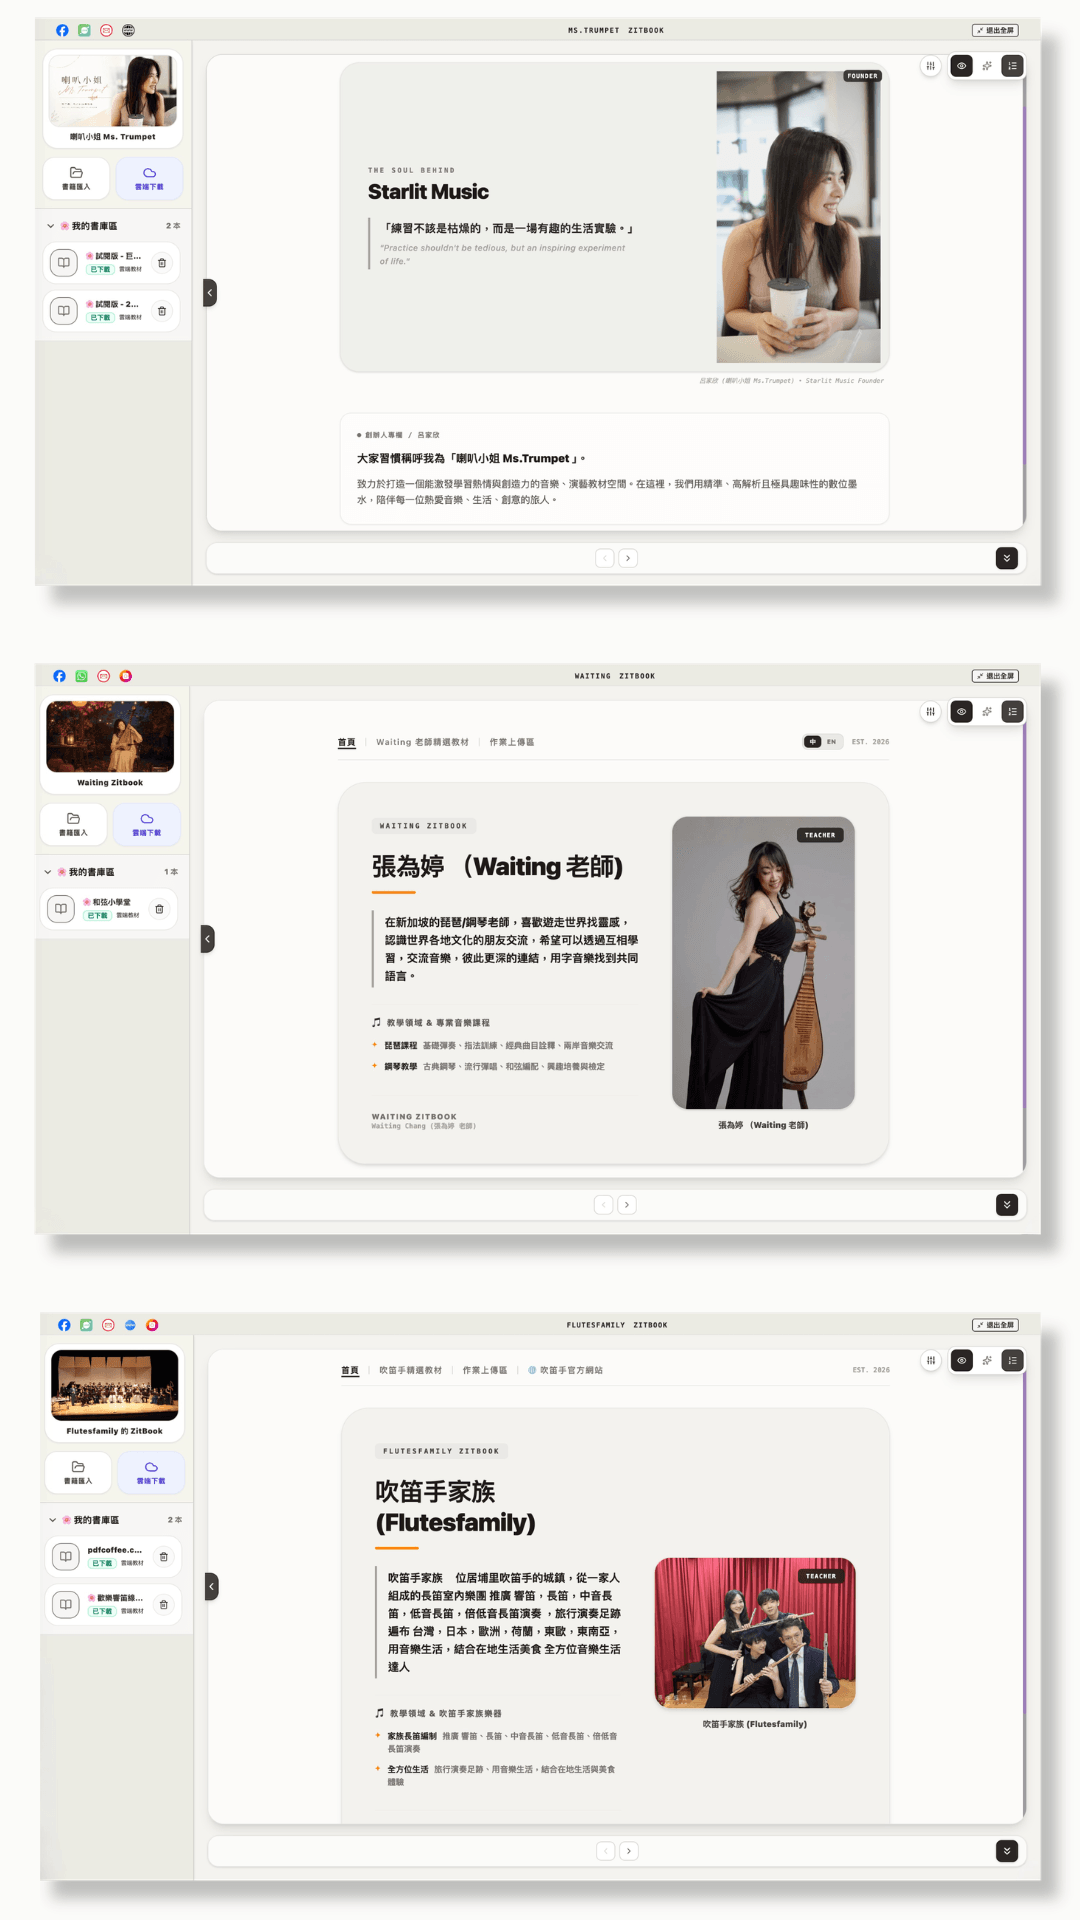Open Waiting 老師精選教材 tab

point(422,742)
